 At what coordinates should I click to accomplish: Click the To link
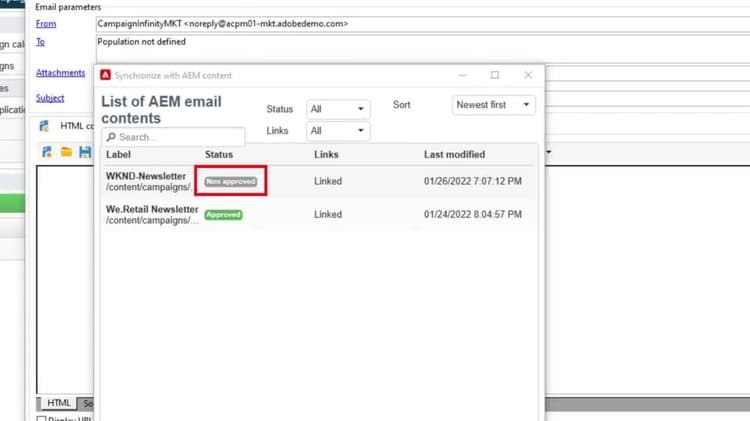click(x=40, y=42)
